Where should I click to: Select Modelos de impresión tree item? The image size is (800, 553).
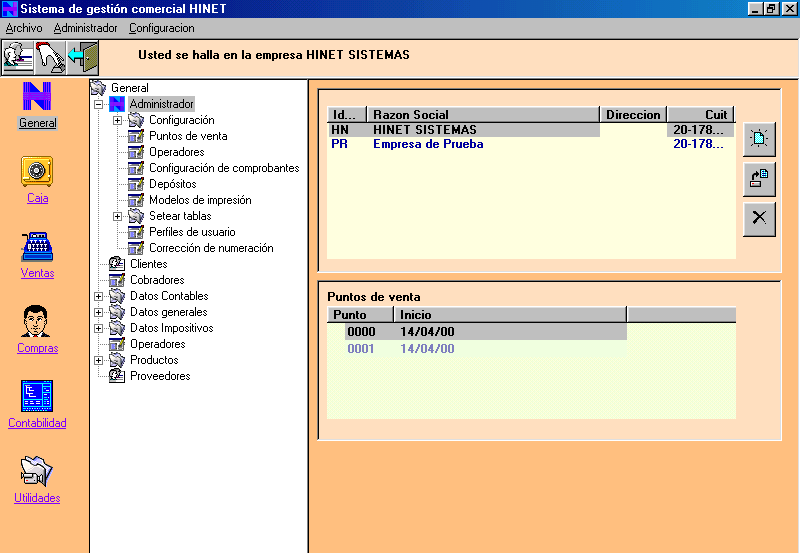200,200
